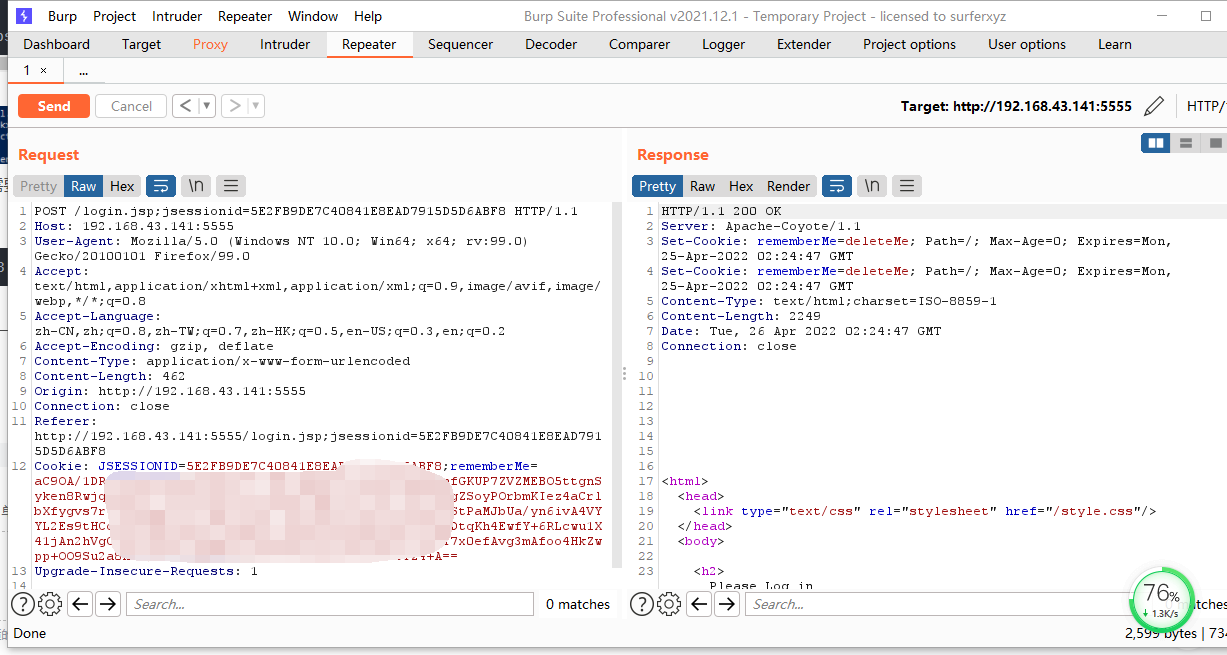
Task: Open history back dropdown arrow
Action: 207,106
